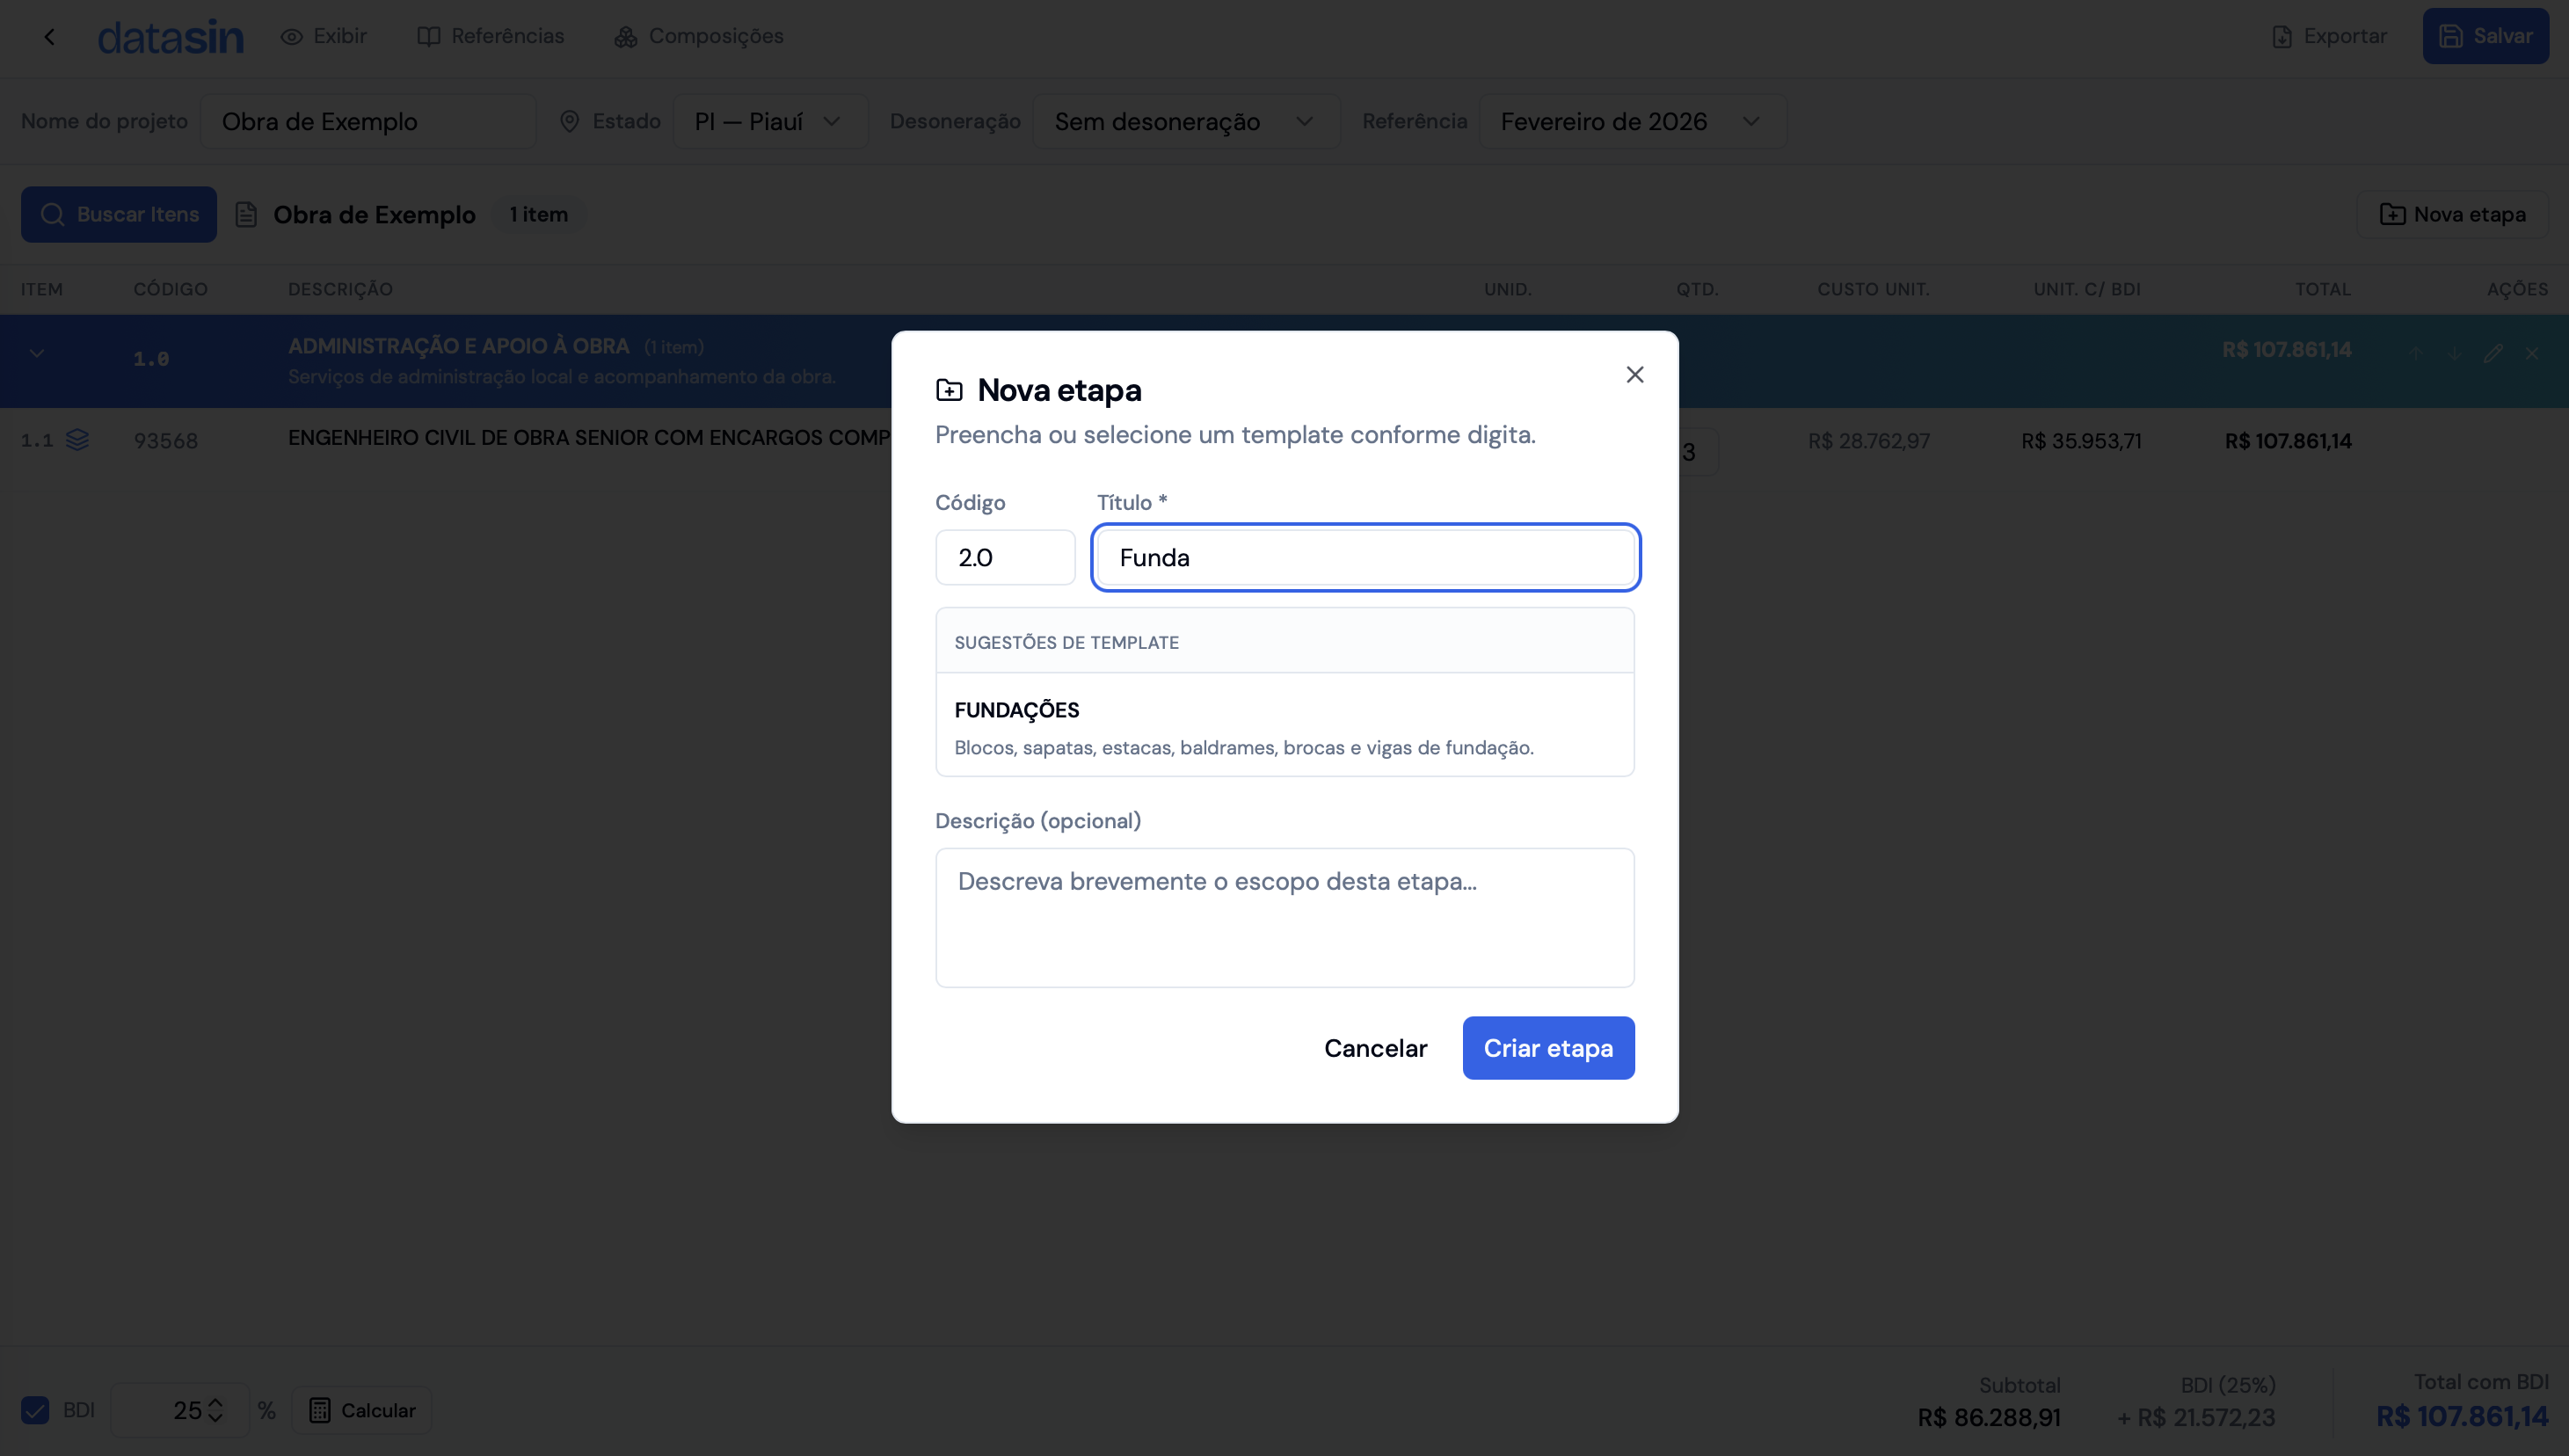Screen dimensions: 2569x1456
Task: Click the Código input field
Action: point(1005,557)
